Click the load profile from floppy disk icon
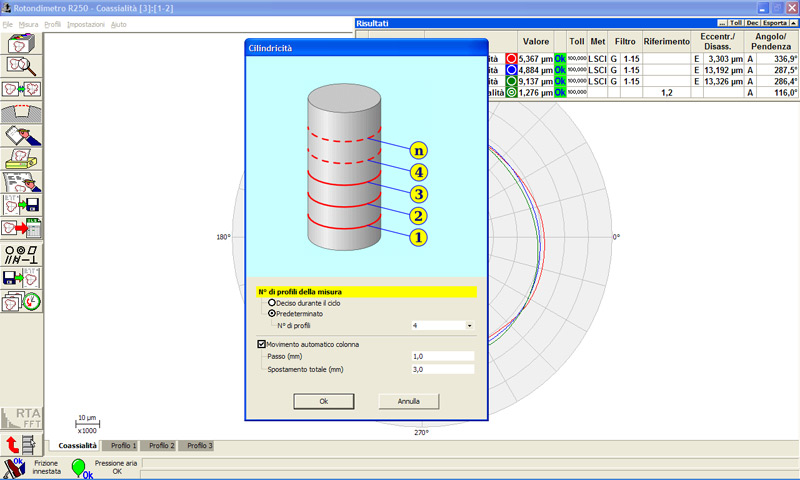Screen dimensions: 800x480 point(21,278)
